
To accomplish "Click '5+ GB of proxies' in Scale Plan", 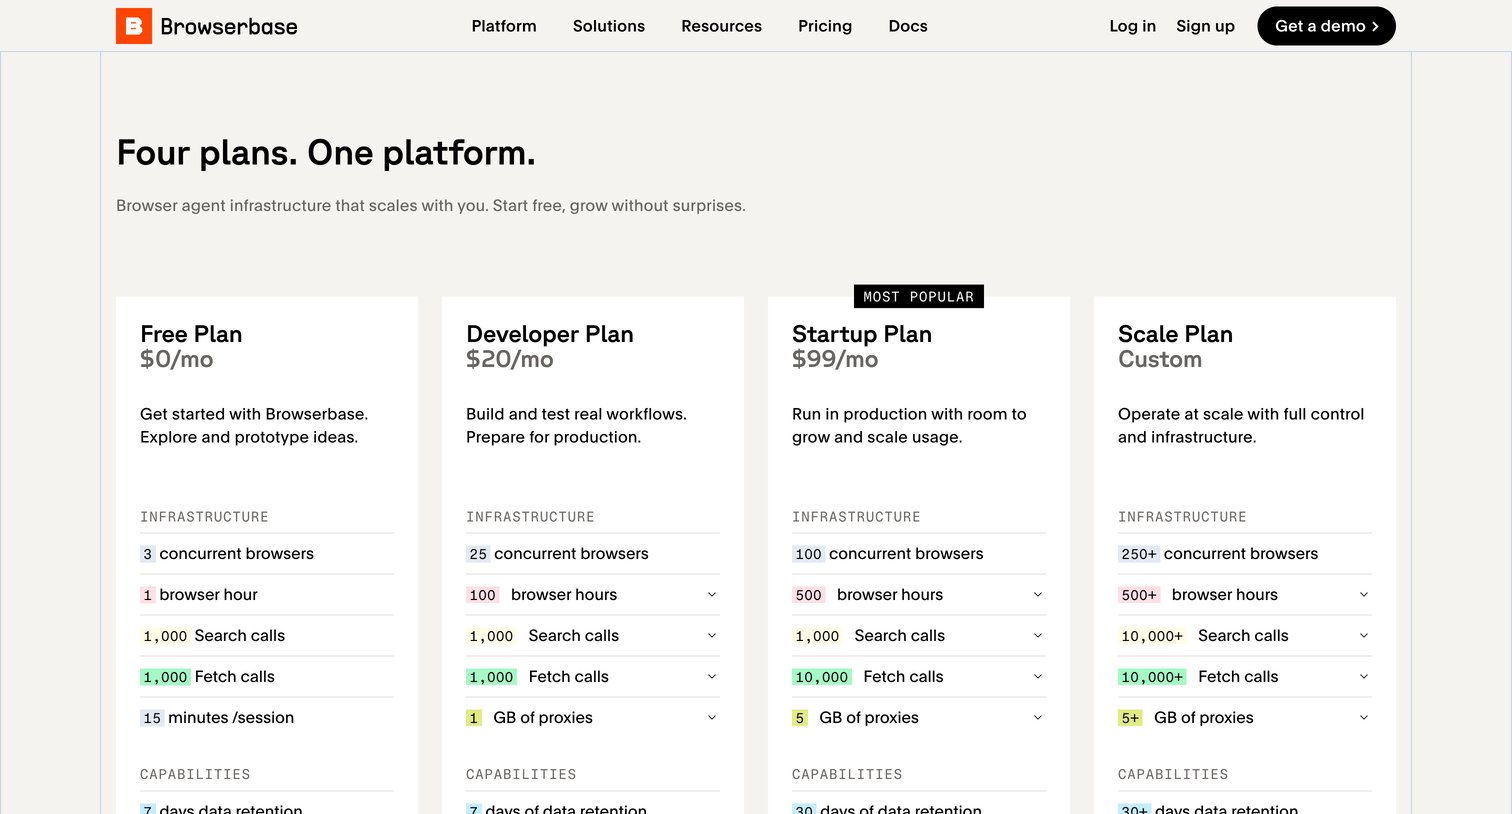I will coord(1186,718).
